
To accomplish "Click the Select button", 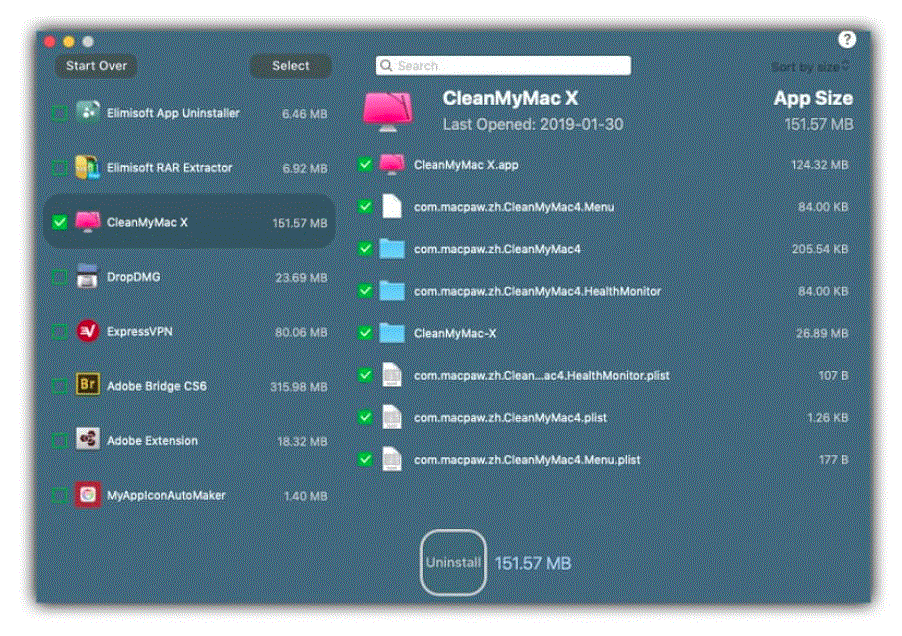I will [291, 66].
